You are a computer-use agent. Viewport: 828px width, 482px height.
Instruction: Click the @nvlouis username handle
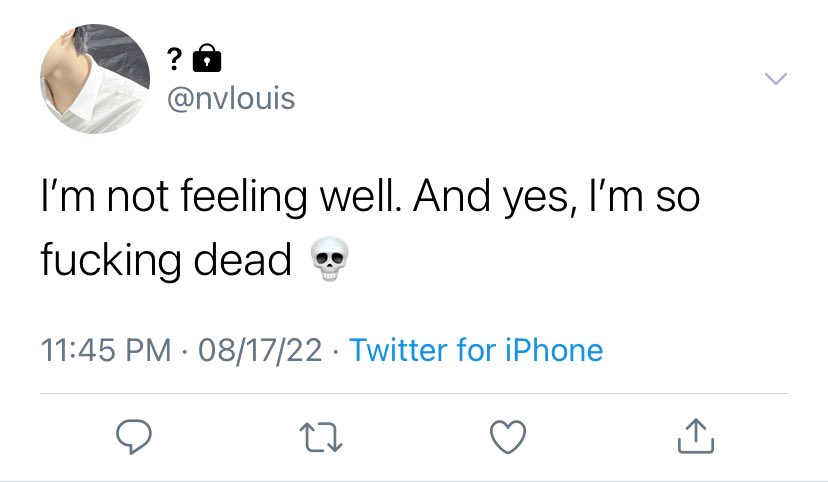(228, 99)
